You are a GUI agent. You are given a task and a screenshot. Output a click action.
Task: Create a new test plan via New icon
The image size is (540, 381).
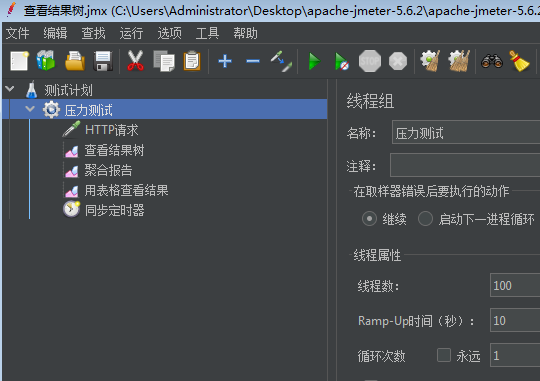(19, 61)
